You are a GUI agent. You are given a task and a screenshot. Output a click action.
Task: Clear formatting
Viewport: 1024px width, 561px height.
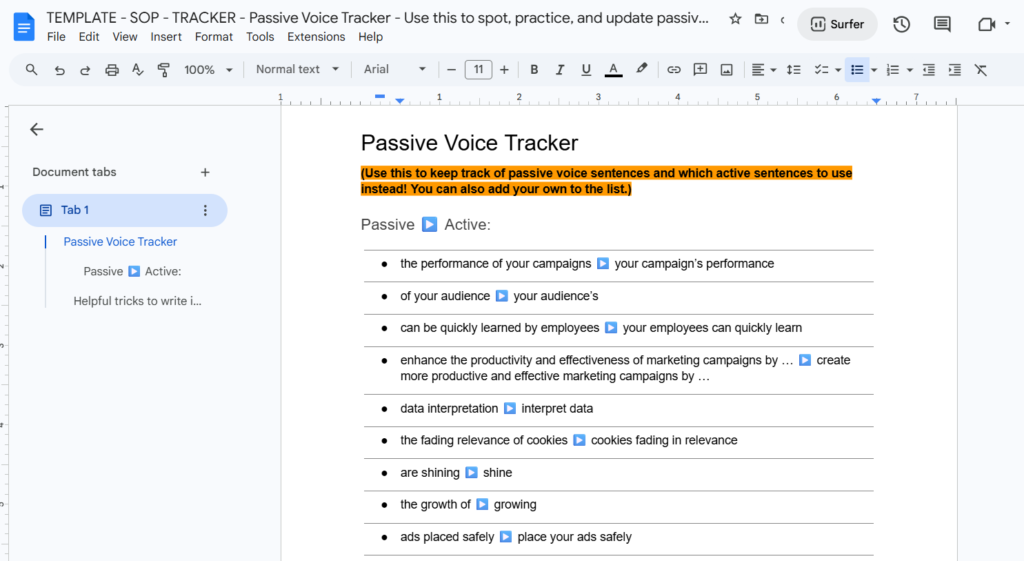tap(981, 70)
